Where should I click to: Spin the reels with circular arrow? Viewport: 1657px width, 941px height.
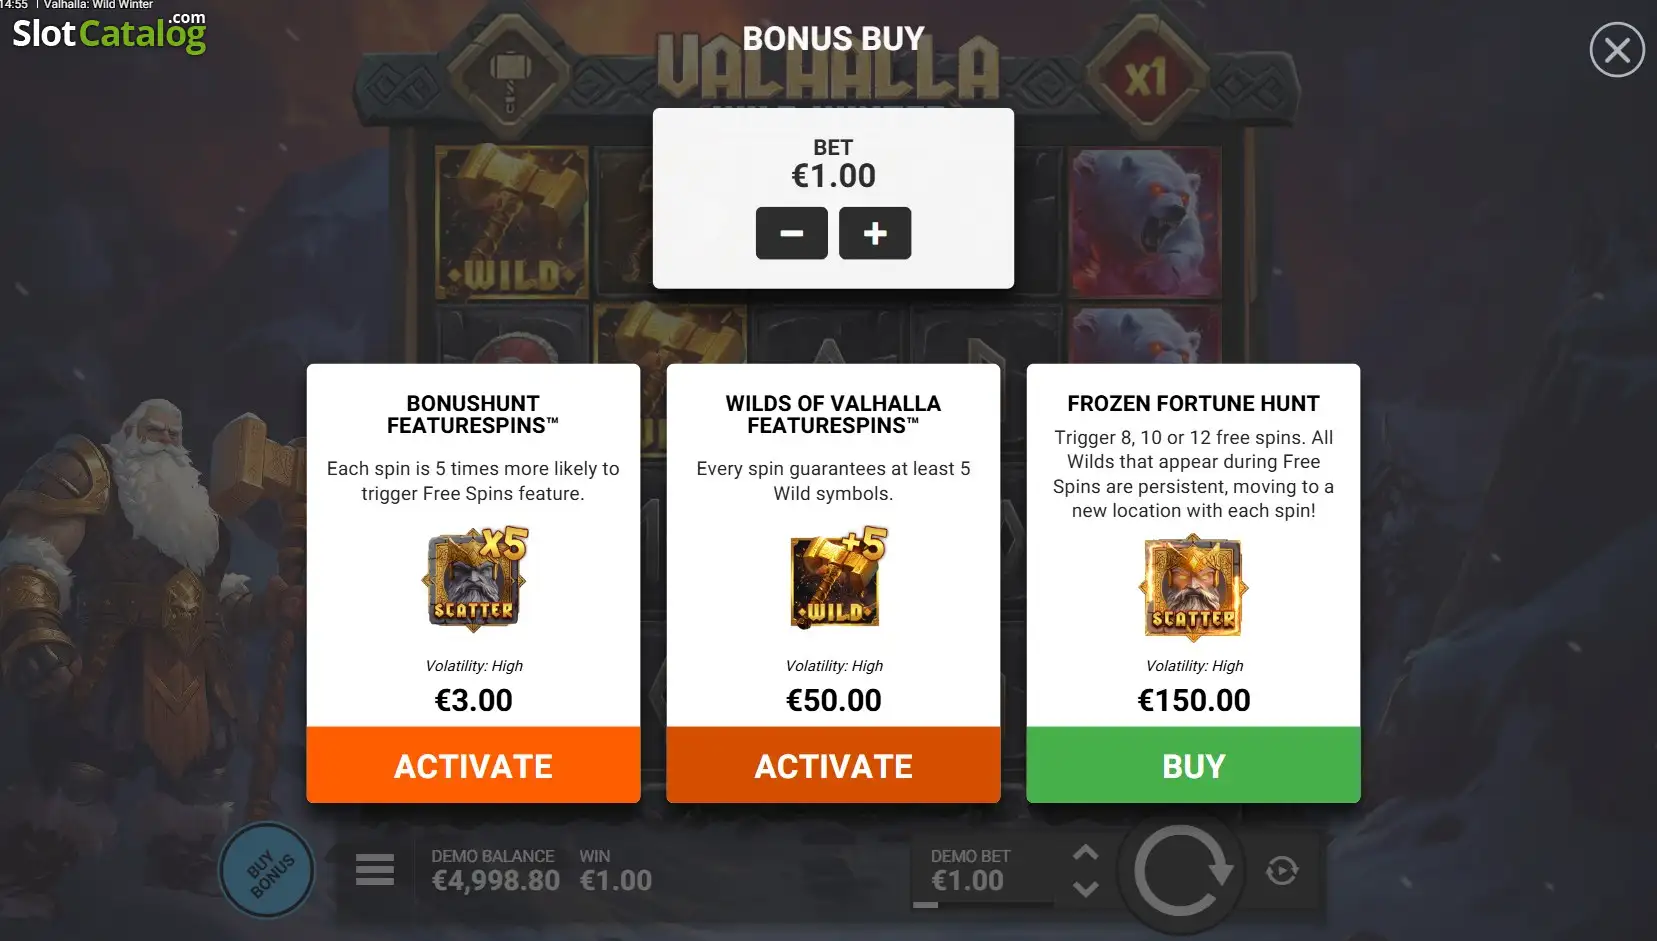[x=1181, y=871]
